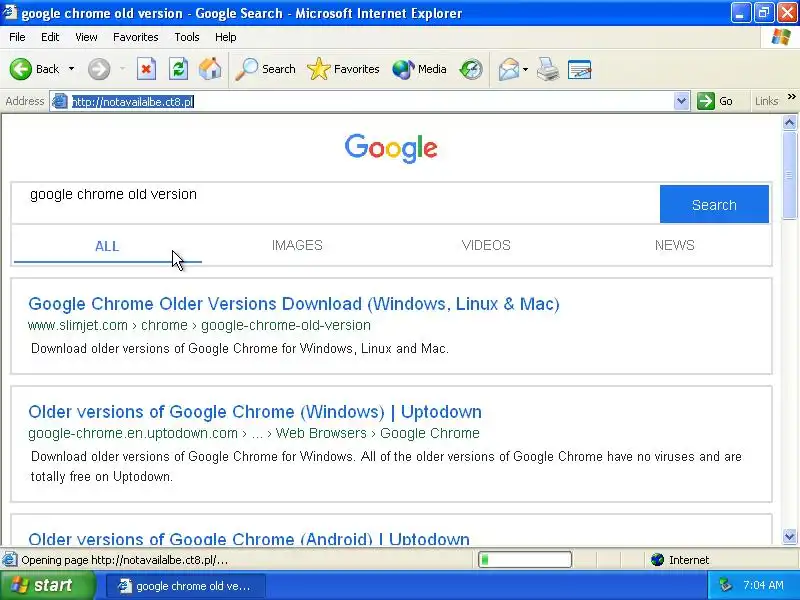Click the blue Search button

click(714, 204)
